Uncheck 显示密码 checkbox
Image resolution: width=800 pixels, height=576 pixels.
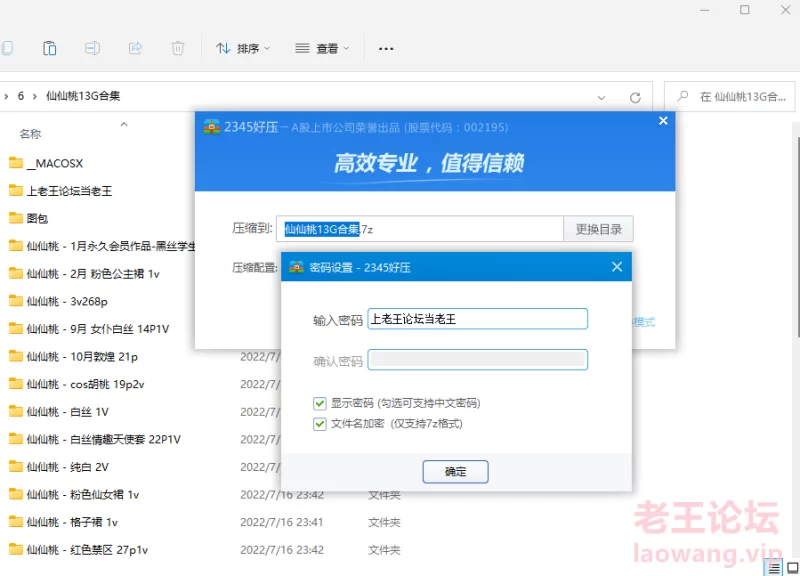[320, 404]
